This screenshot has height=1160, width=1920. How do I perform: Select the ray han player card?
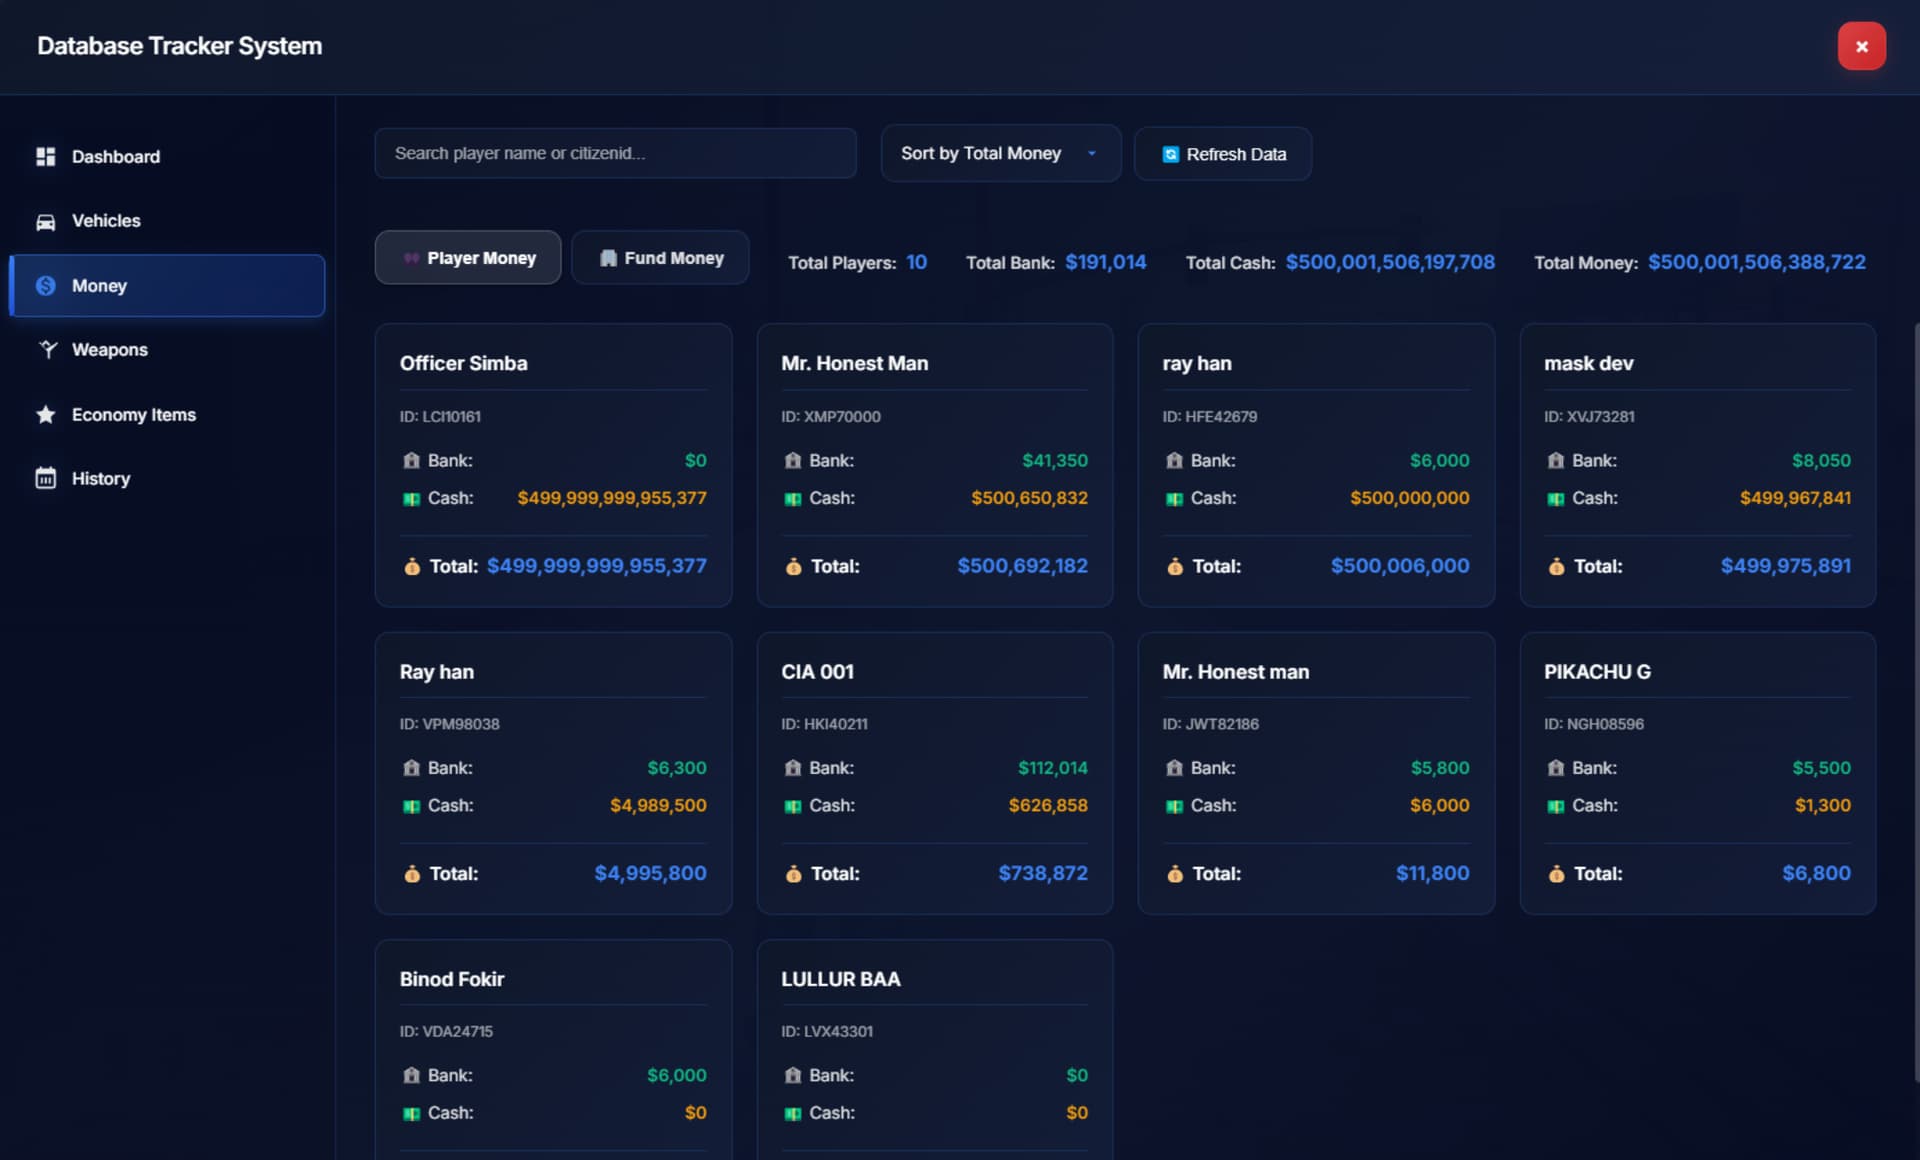coord(1315,465)
